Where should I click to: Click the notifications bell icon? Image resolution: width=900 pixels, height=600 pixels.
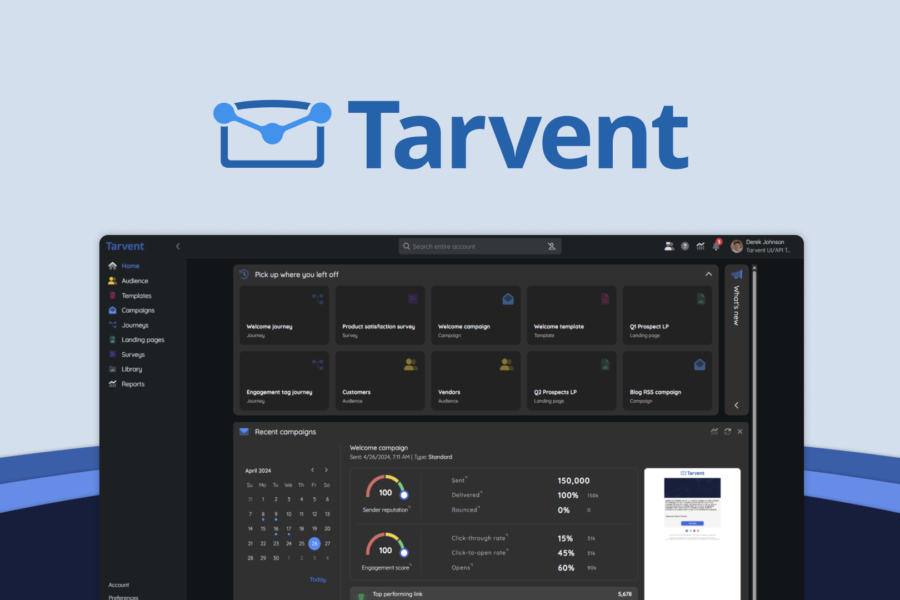[716, 246]
